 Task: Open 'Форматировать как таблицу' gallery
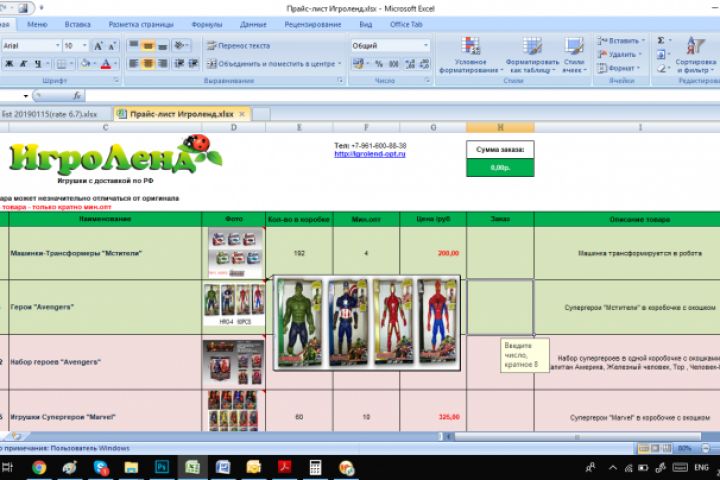point(532,54)
